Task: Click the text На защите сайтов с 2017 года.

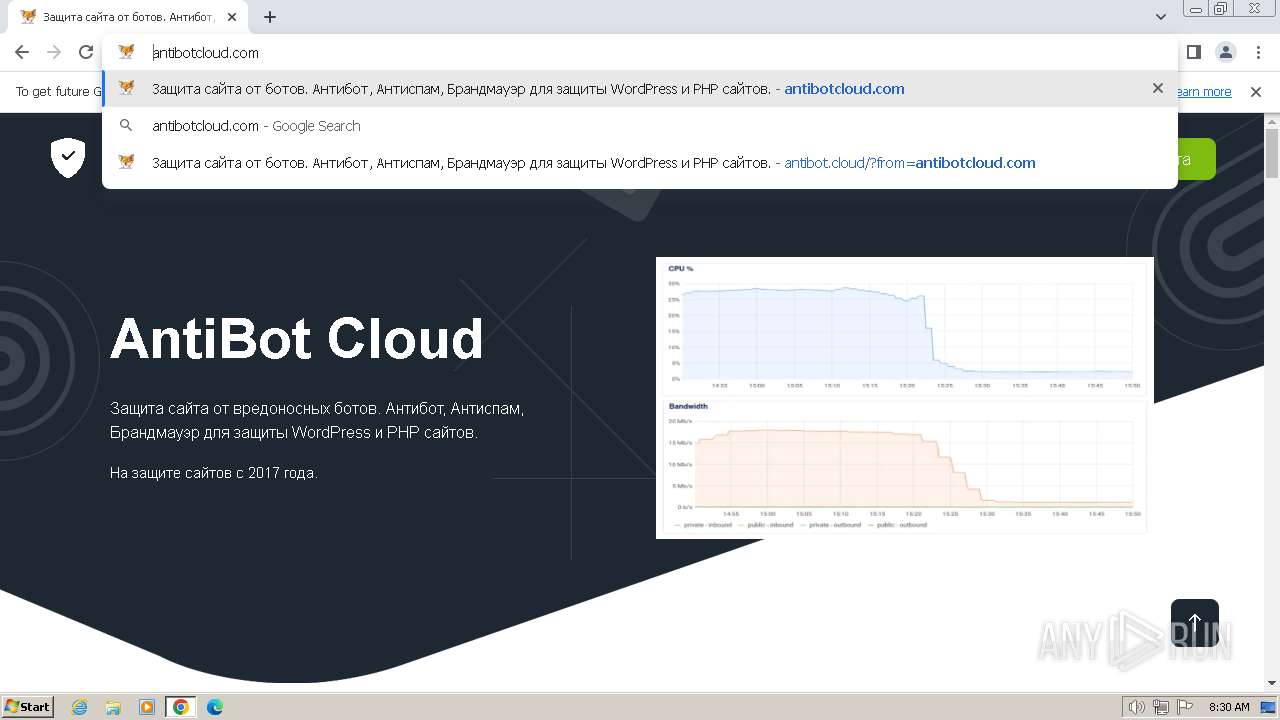Action: pos(214,473)
